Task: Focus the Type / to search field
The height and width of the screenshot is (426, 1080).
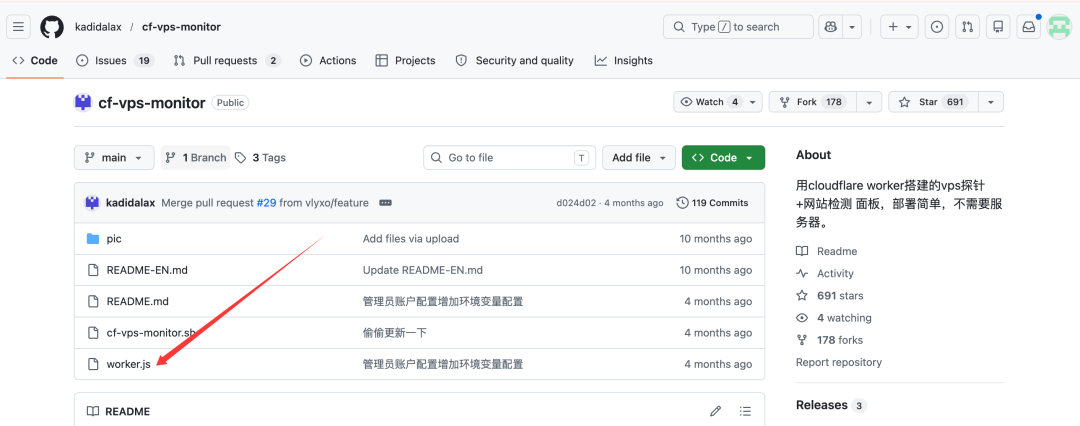Action: [738, 27]
